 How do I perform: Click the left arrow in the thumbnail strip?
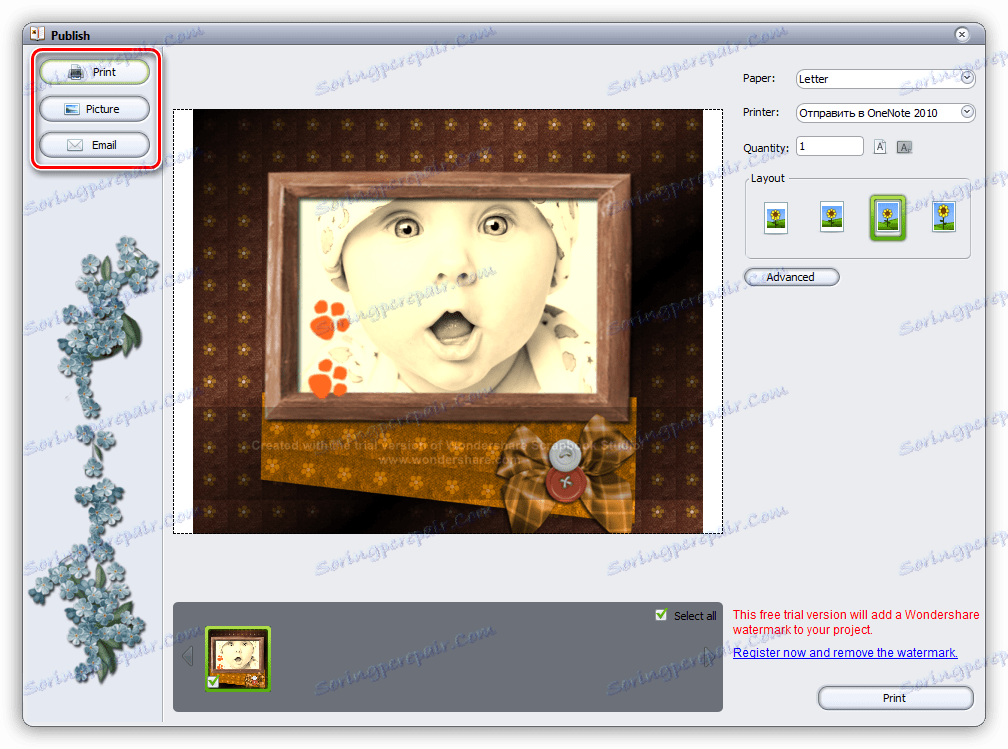click(x=187, y=655)
